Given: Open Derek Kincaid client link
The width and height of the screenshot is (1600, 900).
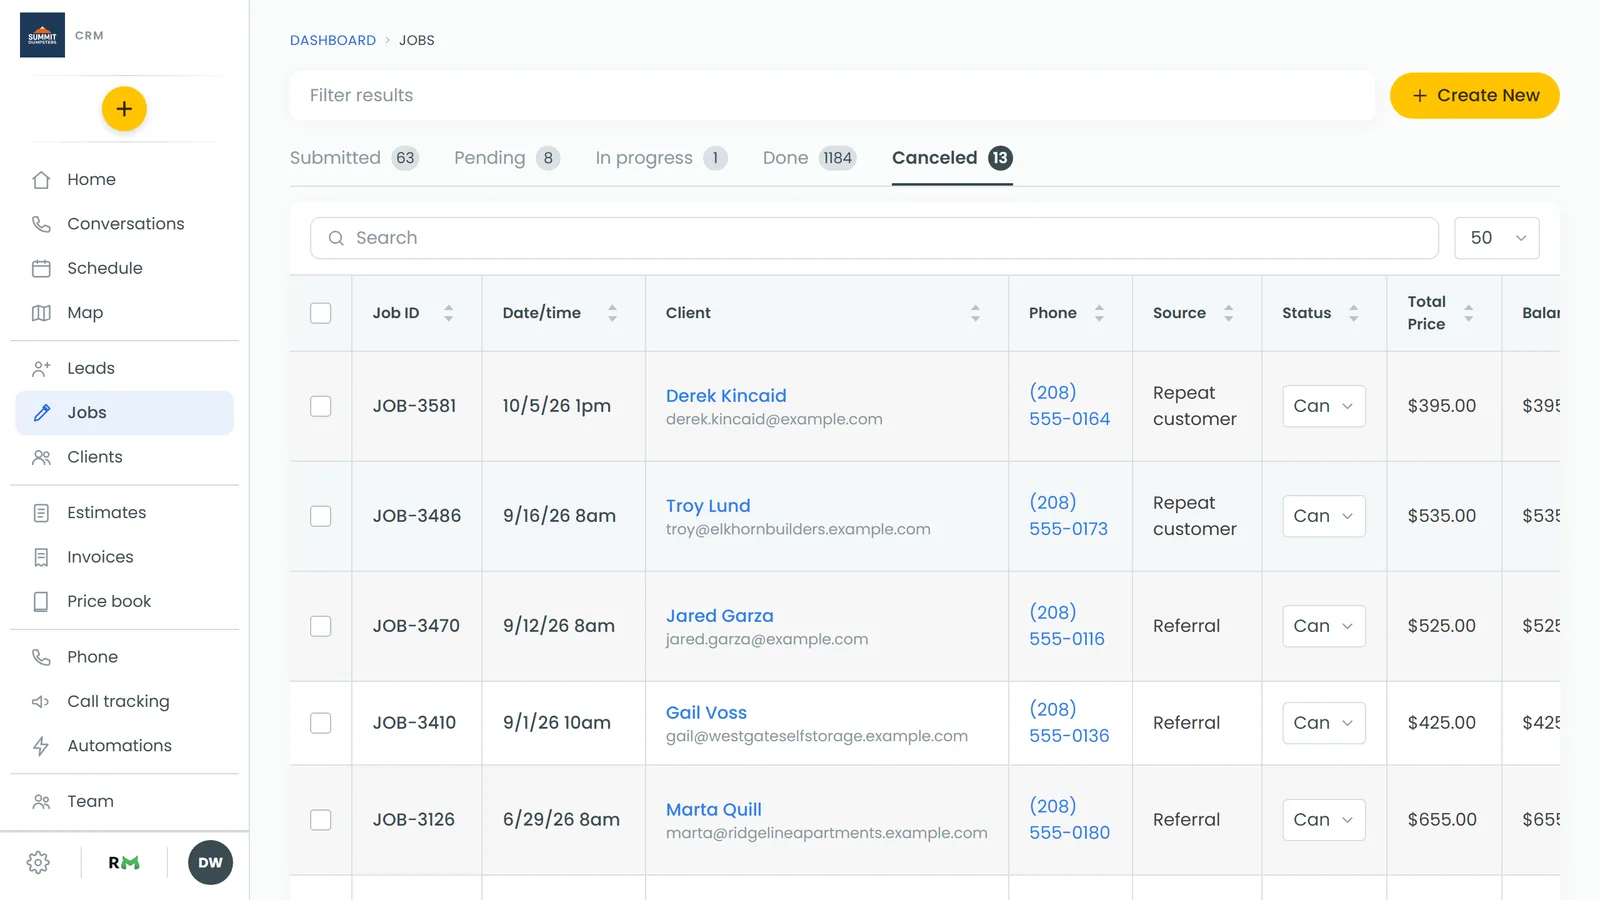Looking at the screenshot, I should 726,396.
